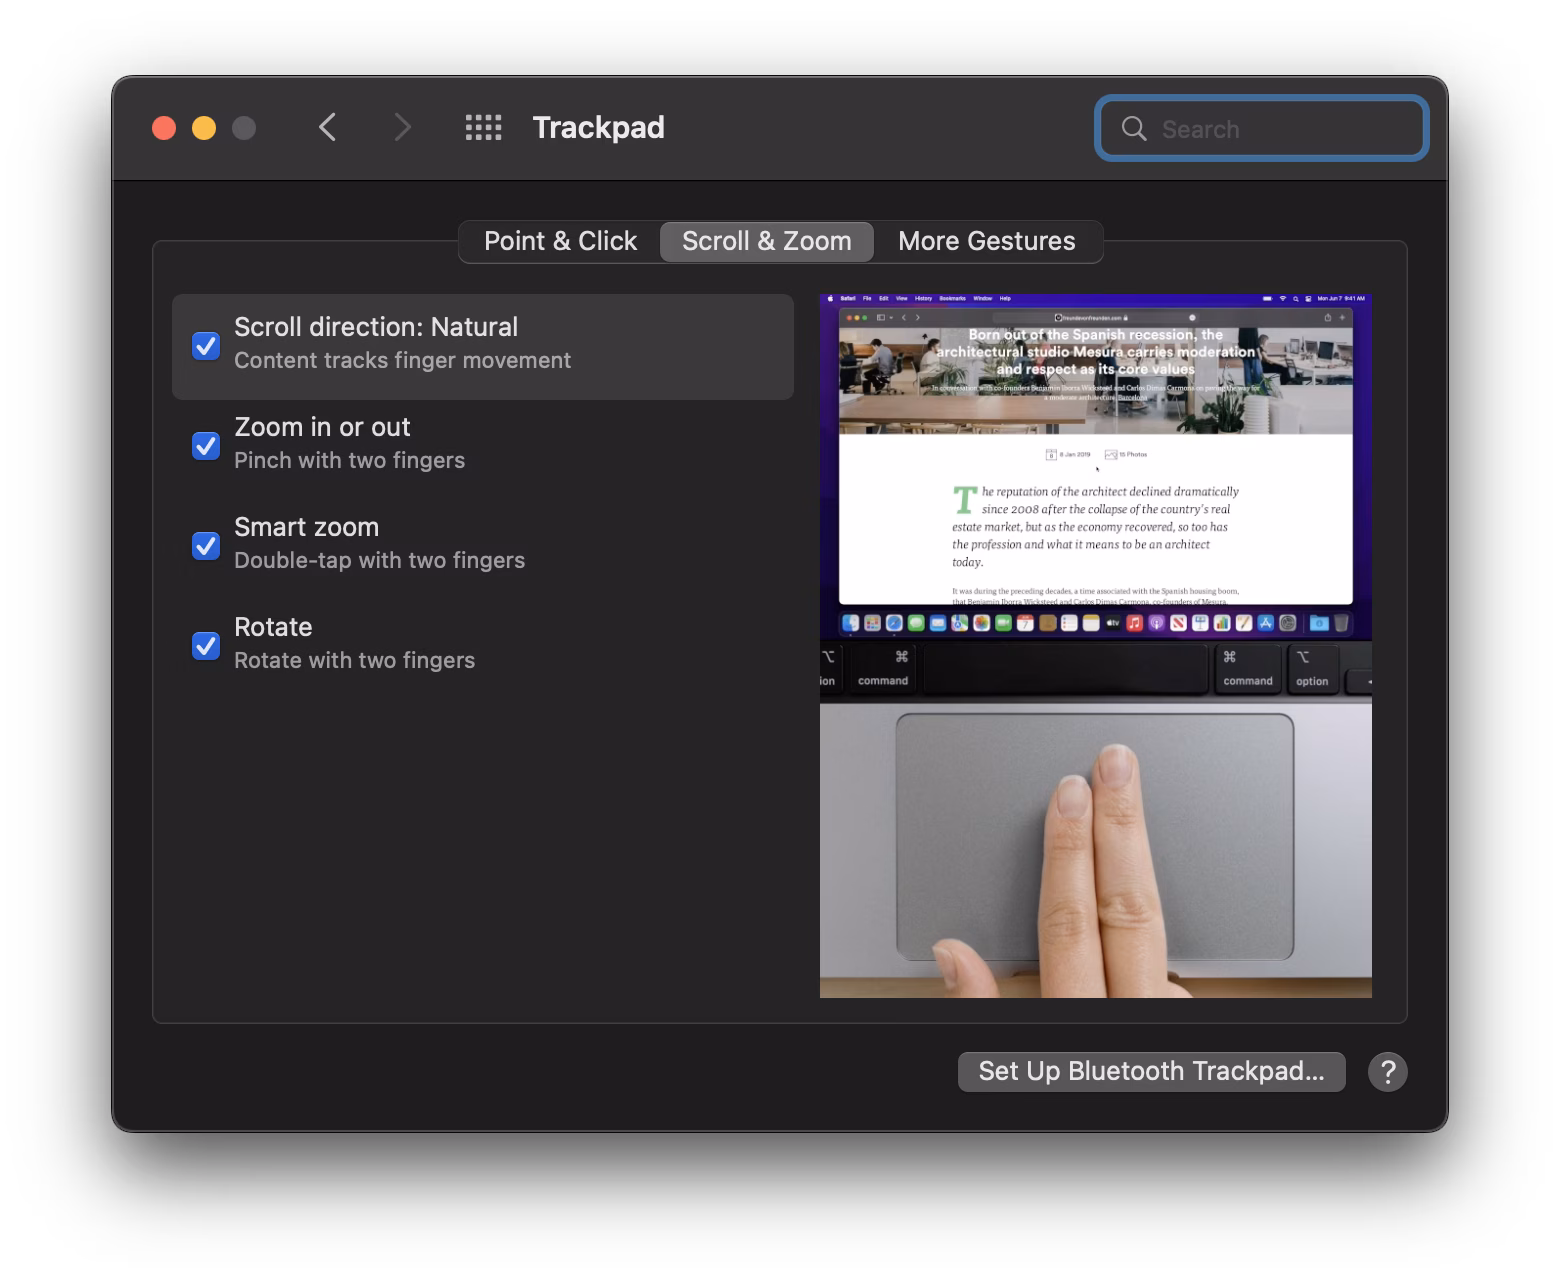Viewport: 1560px width, 1280px height.
Task: Click the back chevron arrow
Action: (x=327, y=128)
